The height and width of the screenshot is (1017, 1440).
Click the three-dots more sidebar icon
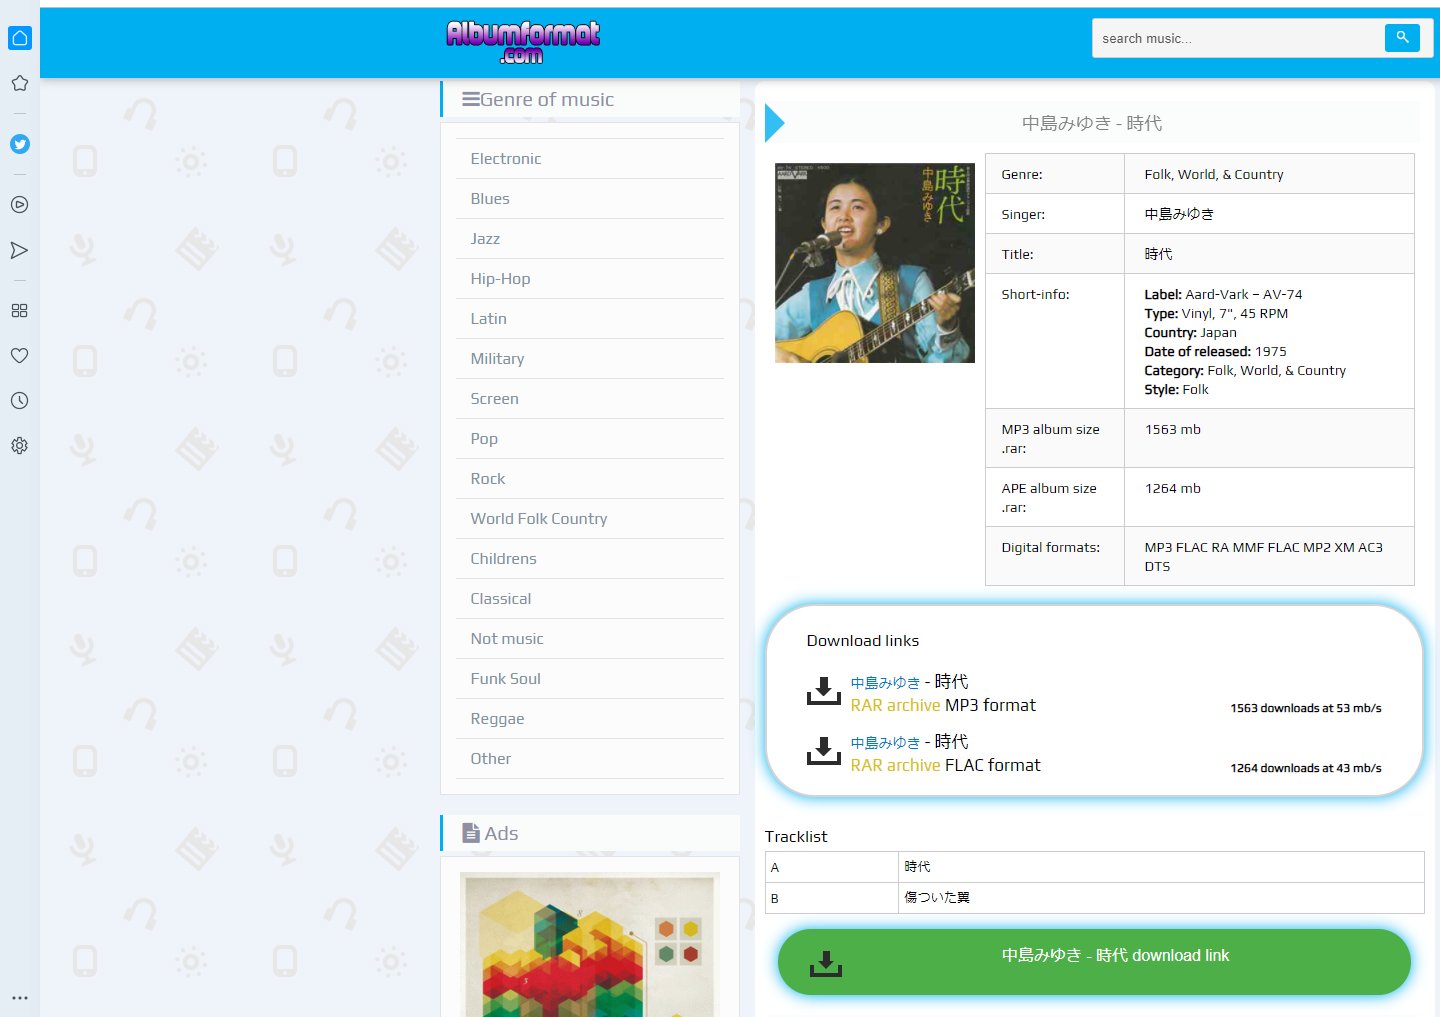coord(19,998)
